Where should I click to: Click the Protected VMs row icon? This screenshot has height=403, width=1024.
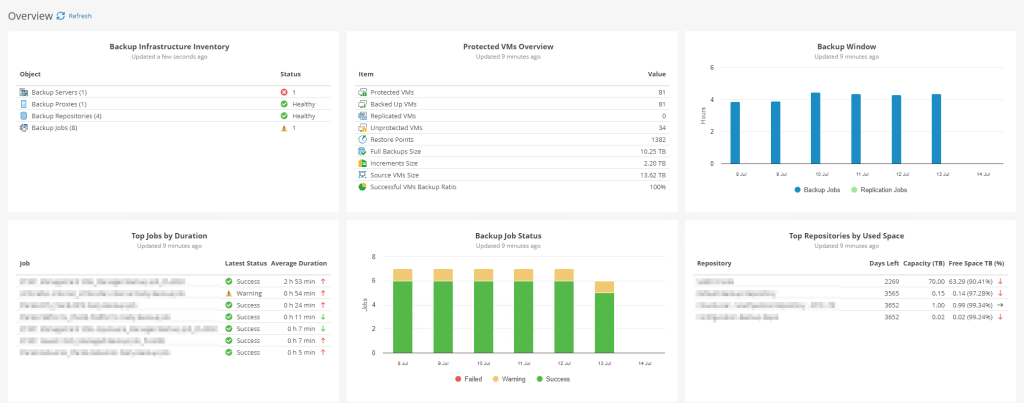[363, 92]
